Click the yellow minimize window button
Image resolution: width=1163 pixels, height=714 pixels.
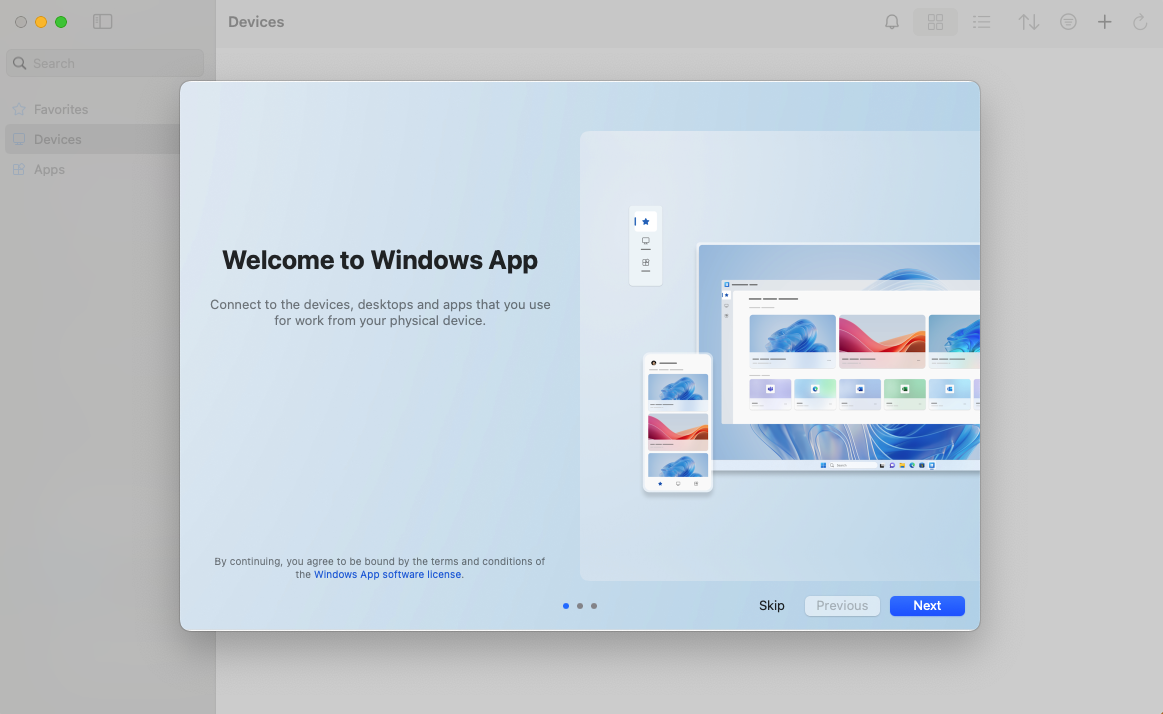pos(41,22)
